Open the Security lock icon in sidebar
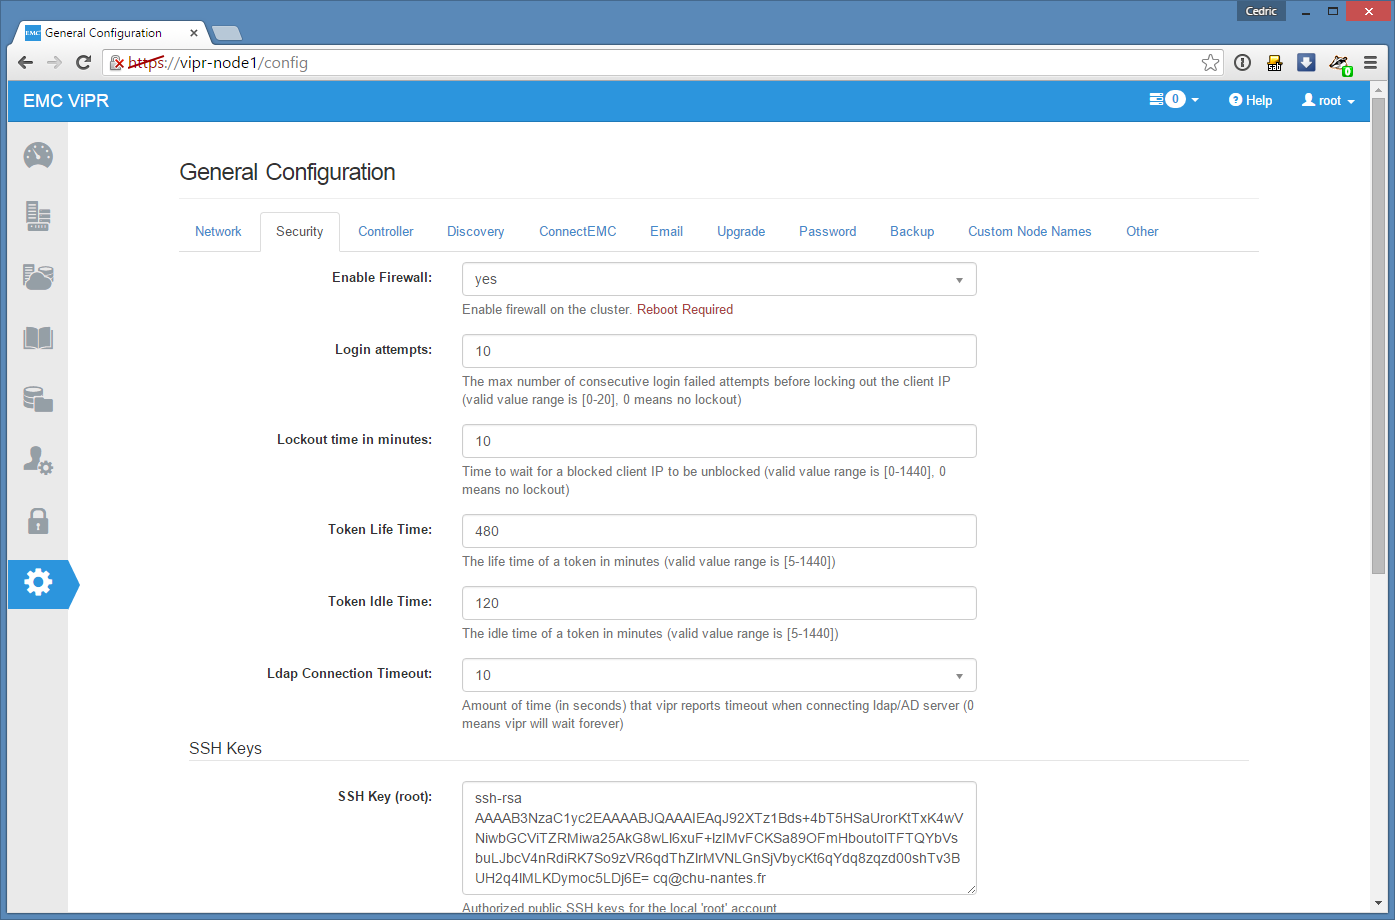Screen dimensions: 1395x920 coord(38,521)
